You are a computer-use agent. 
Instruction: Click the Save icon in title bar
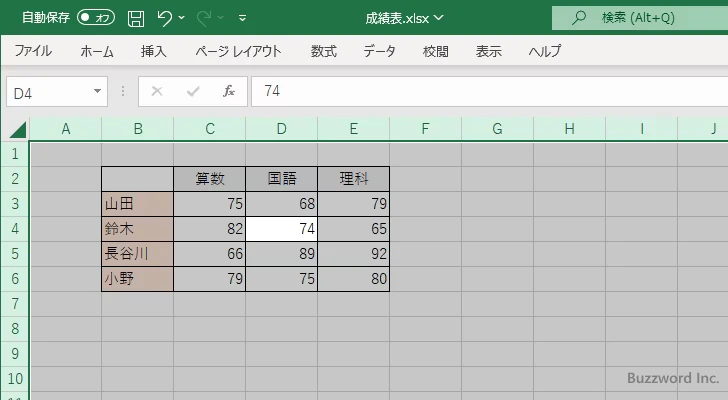[136, 19]
